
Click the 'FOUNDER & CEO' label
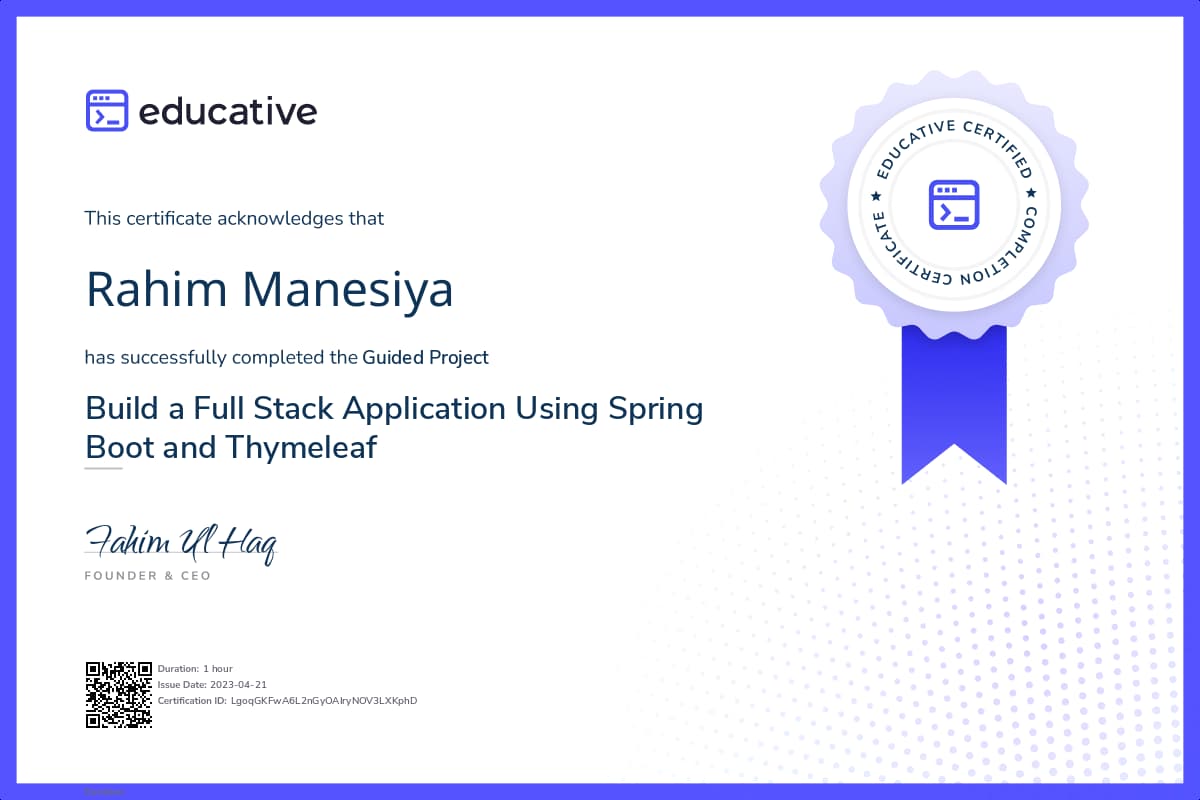point(148,576)
